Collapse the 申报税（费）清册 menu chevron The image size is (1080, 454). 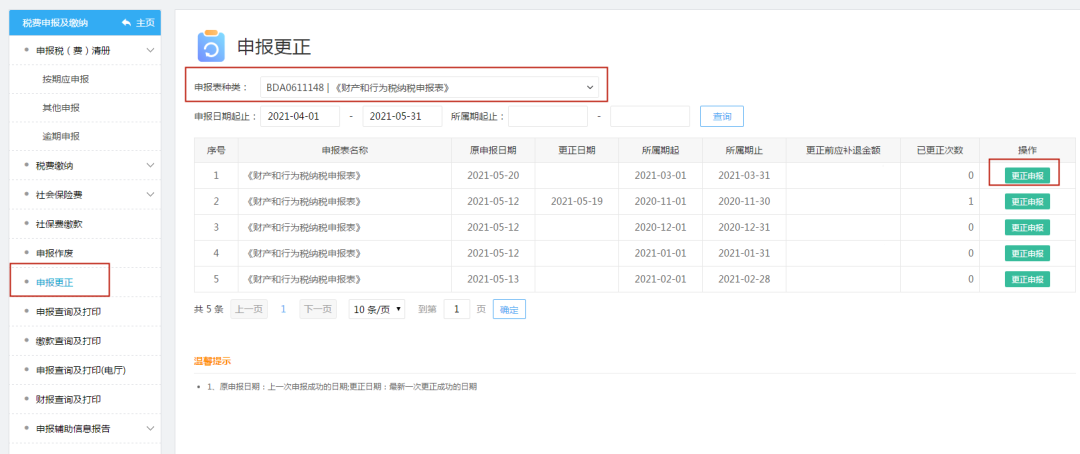[x=150, y=50]
